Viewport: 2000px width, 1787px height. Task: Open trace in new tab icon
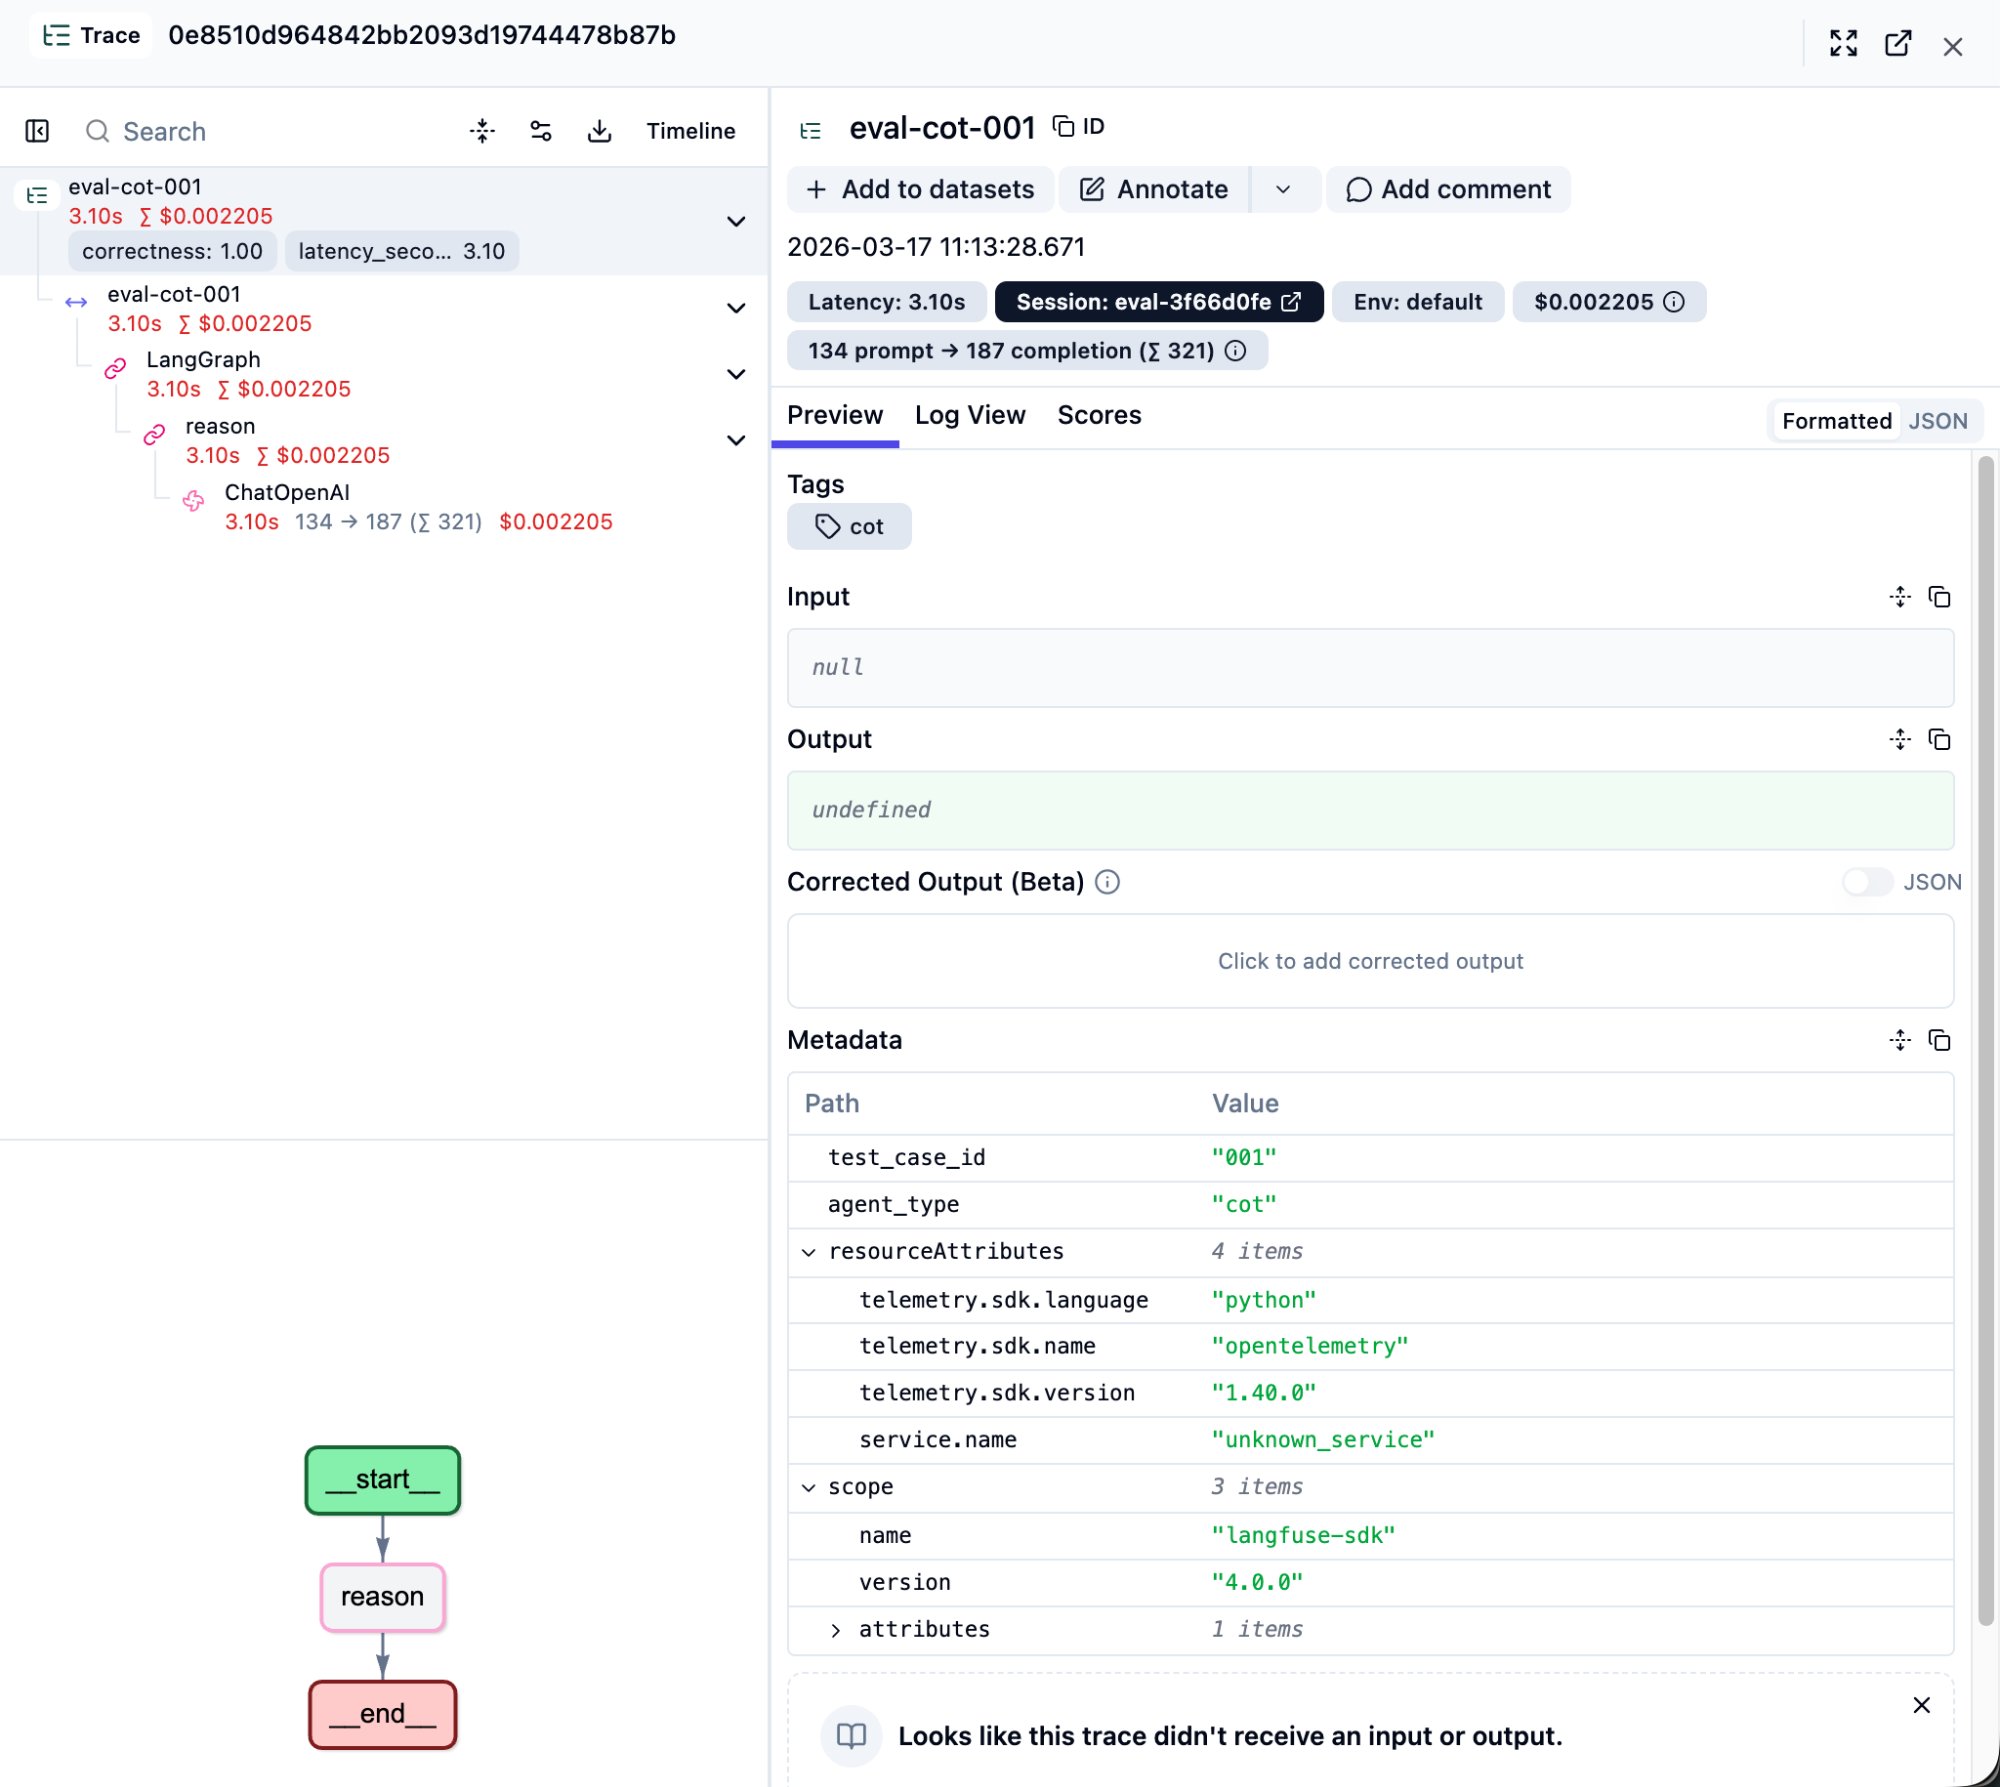pyautogui.click(x=1897, y=43)
